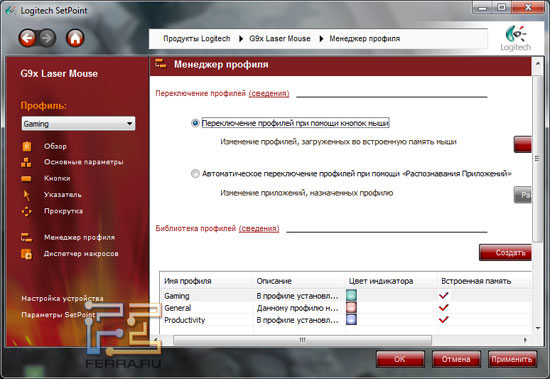Screen dimensions: 550x379
Task: Click the Имя профиля column header
Action: point(206,281)
